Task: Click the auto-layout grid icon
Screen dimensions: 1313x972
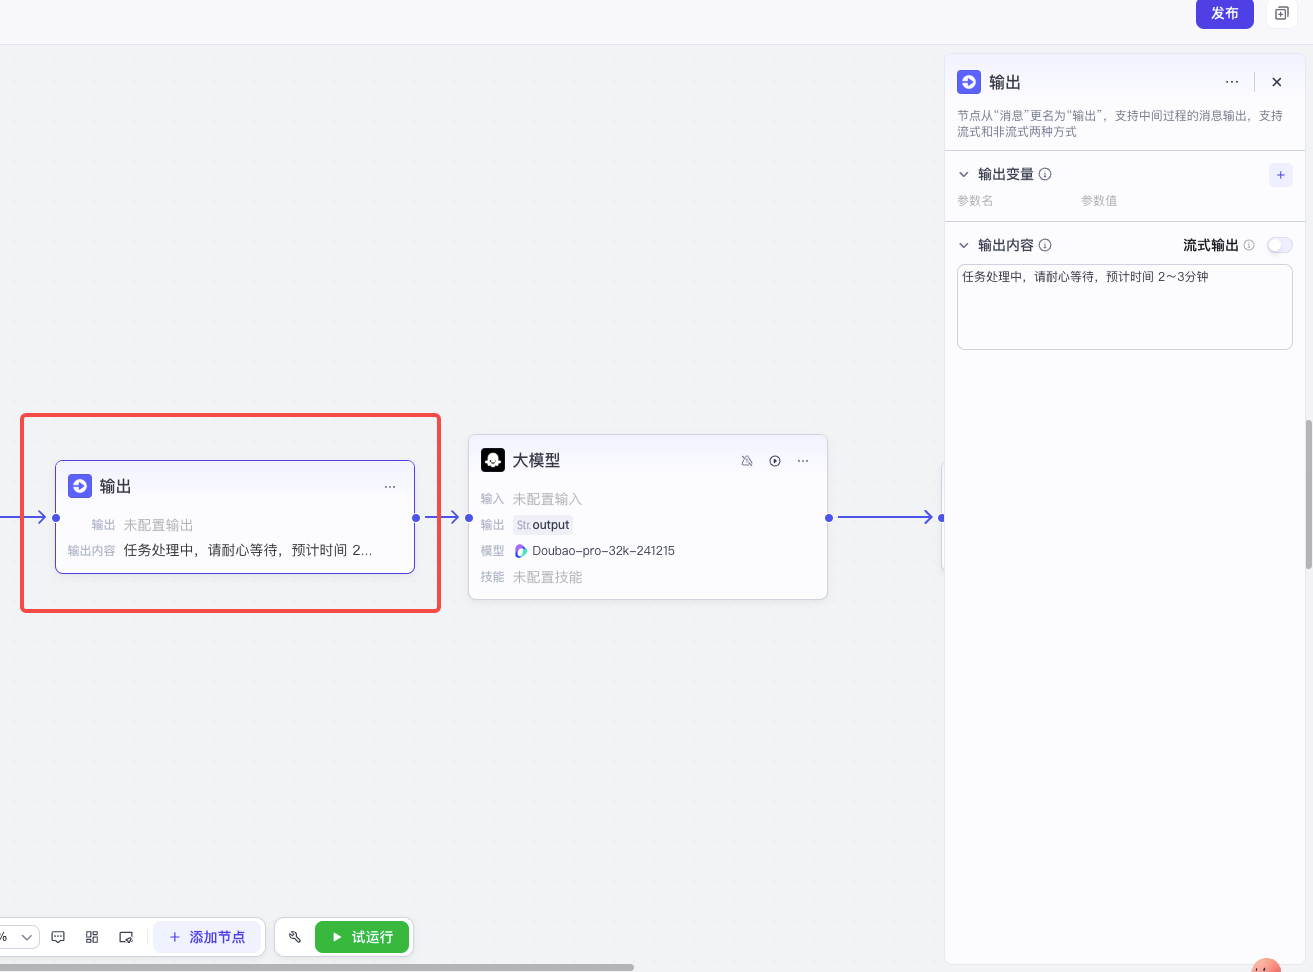Action: [x=92, y=937]
